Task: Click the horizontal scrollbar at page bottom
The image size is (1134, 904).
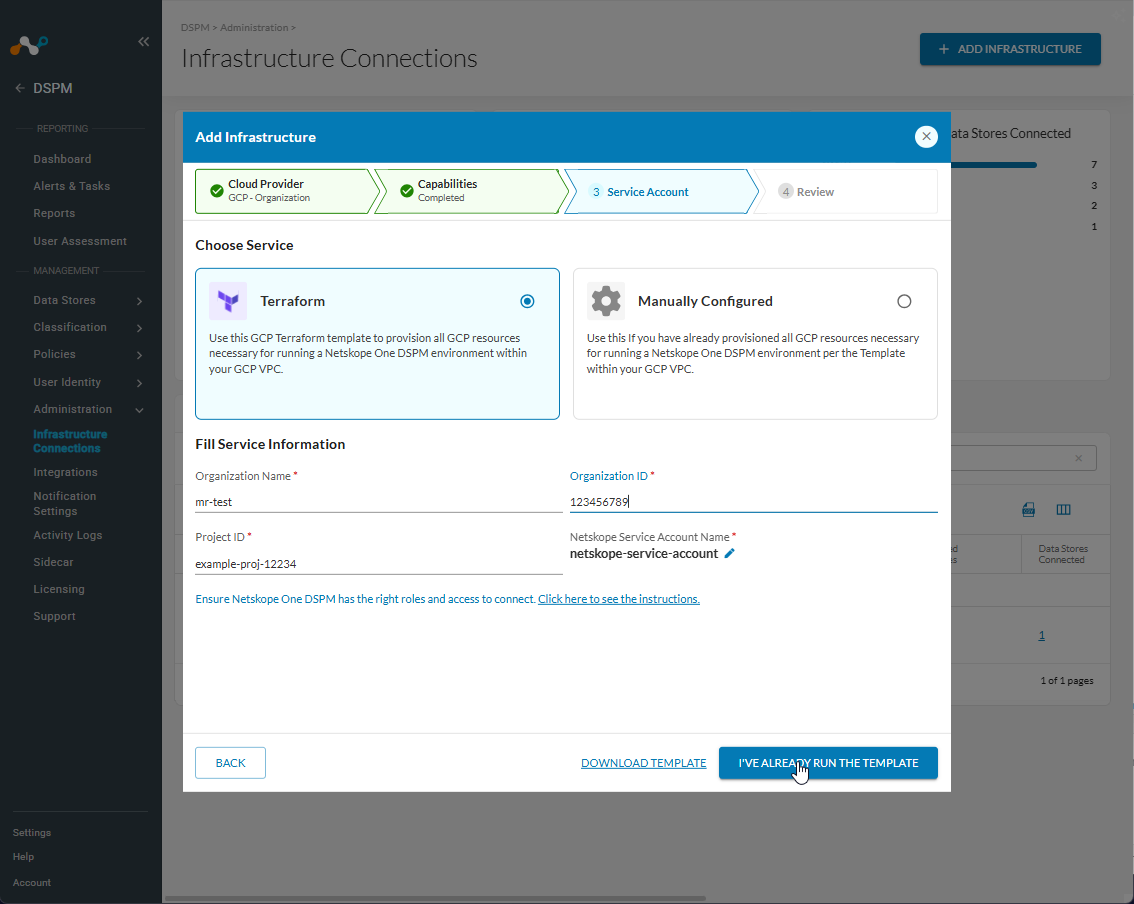Action: coord(435,899)
